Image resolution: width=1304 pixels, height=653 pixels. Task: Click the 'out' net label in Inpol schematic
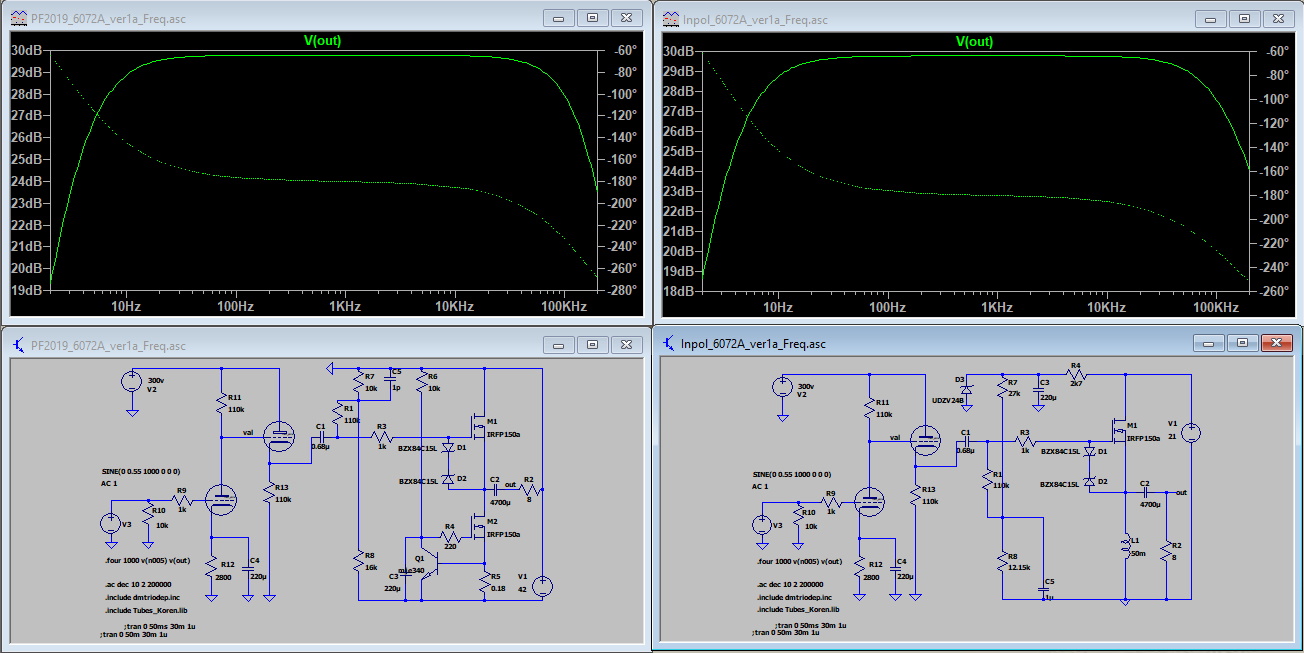coord(1181,492)
